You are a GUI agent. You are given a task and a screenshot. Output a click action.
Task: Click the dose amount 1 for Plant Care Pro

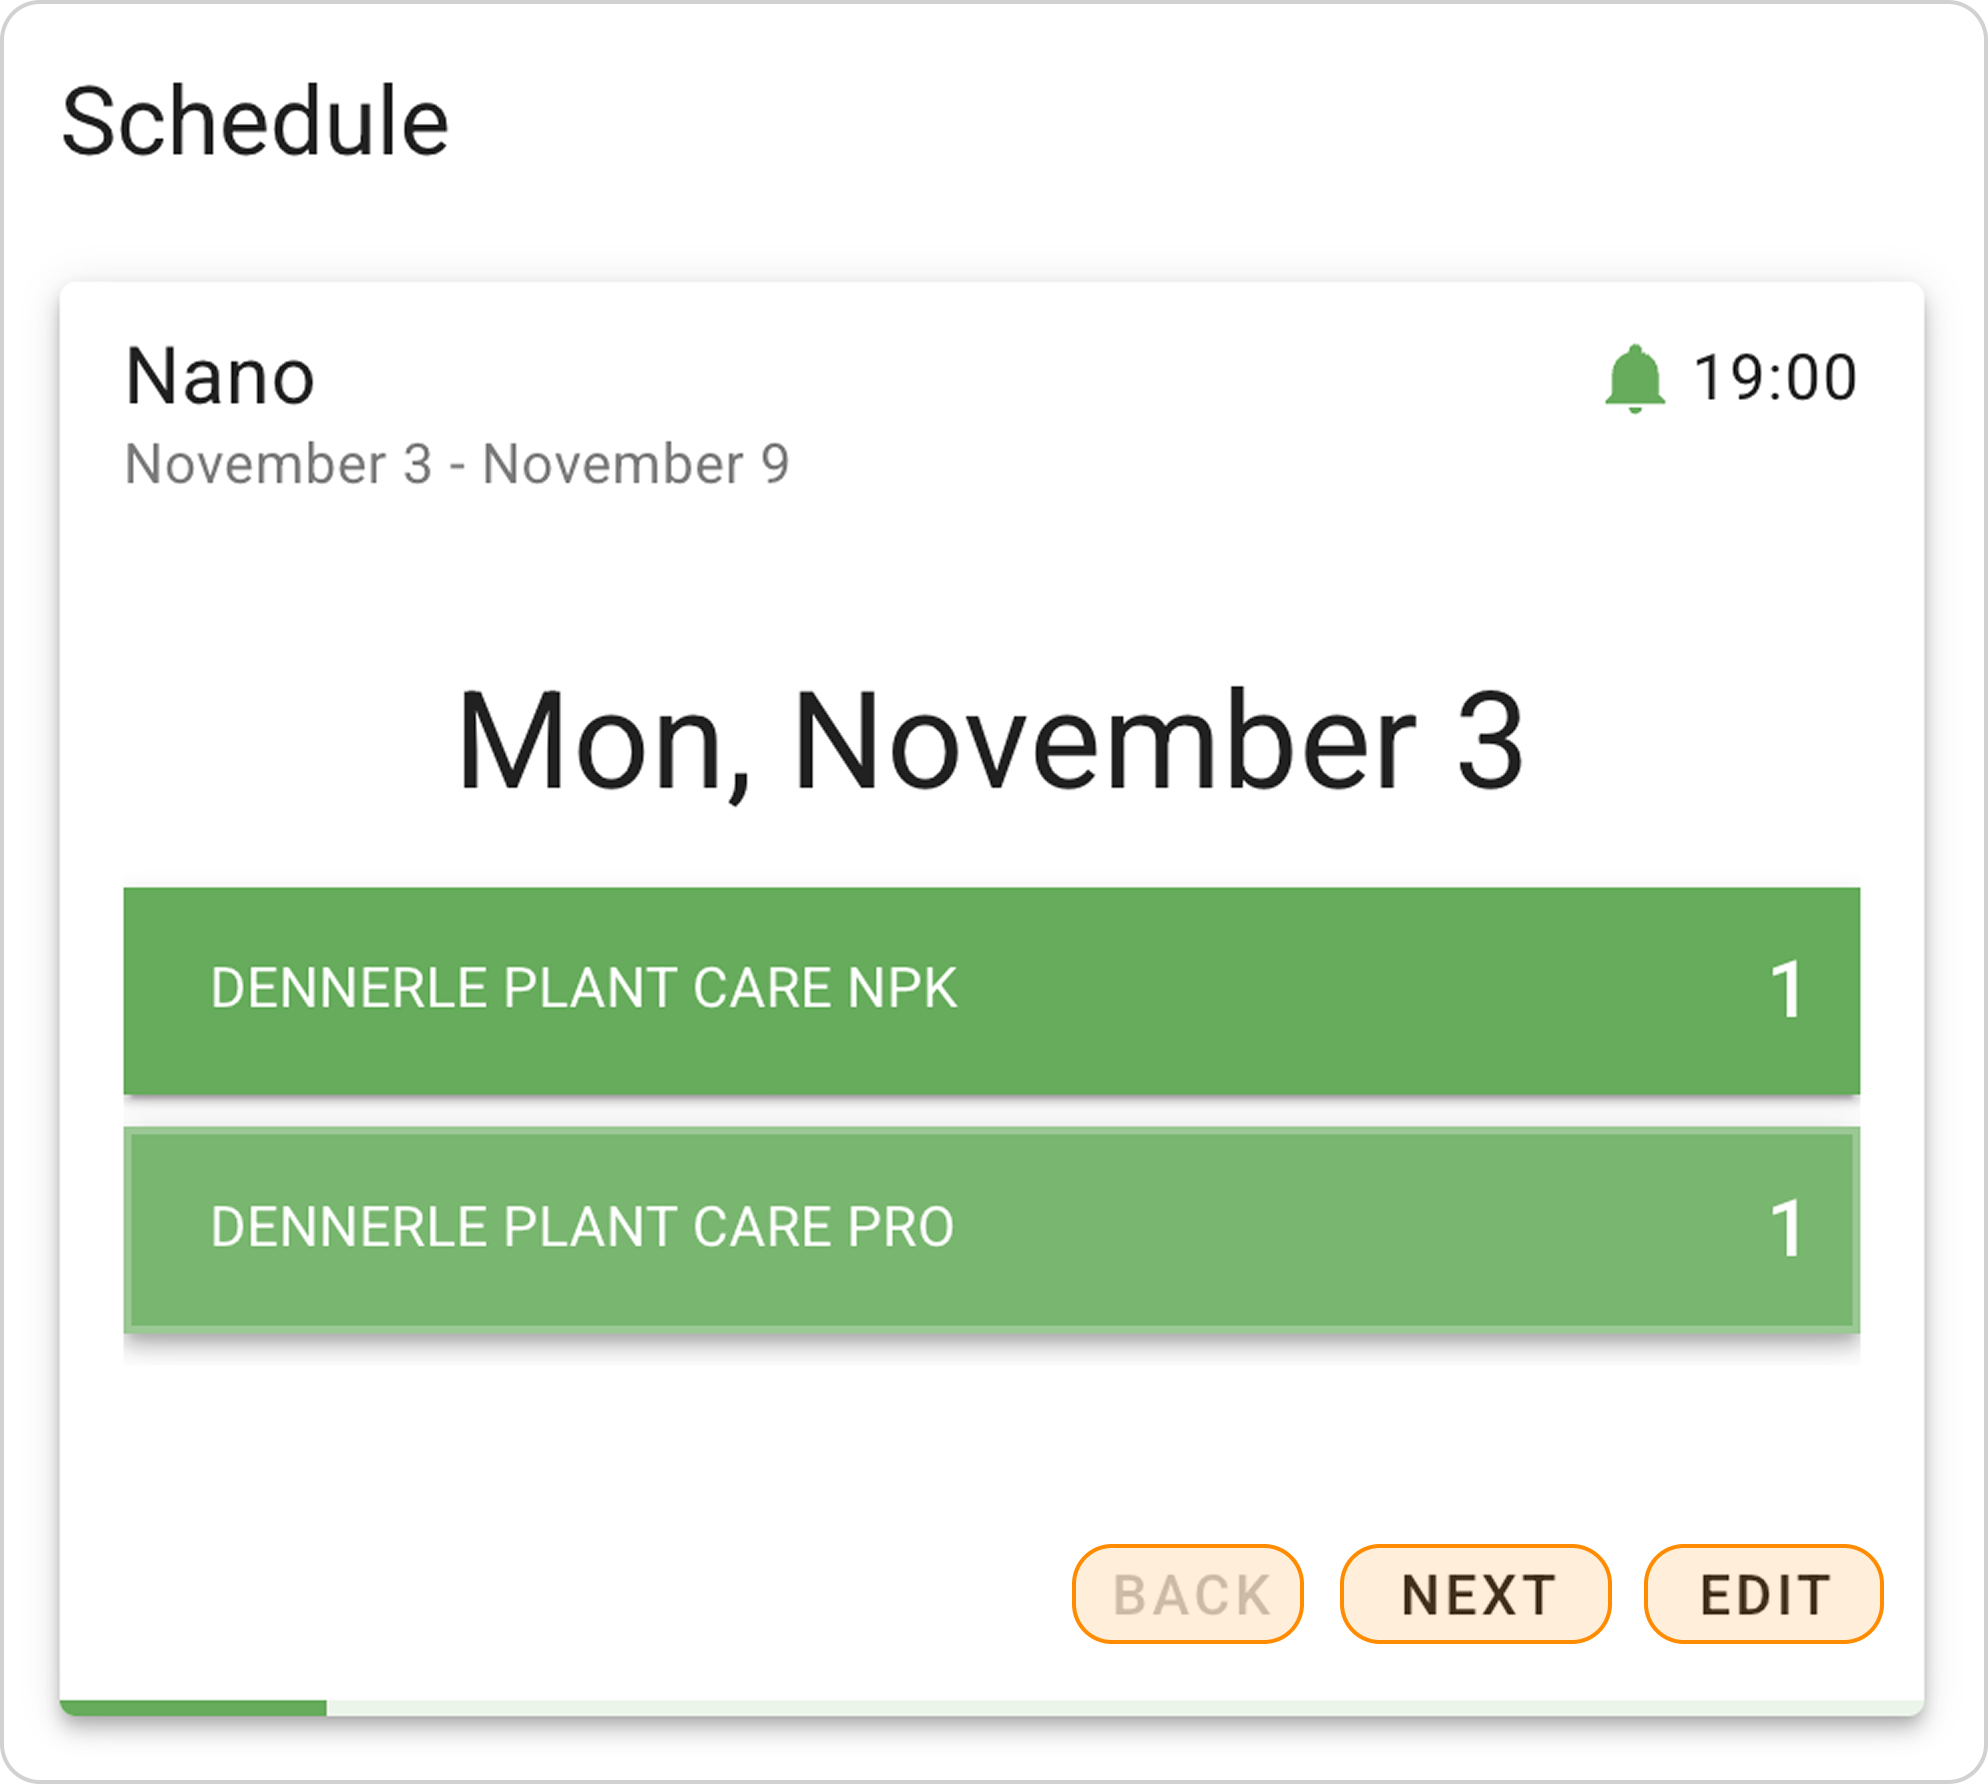coord(1786,1229)
